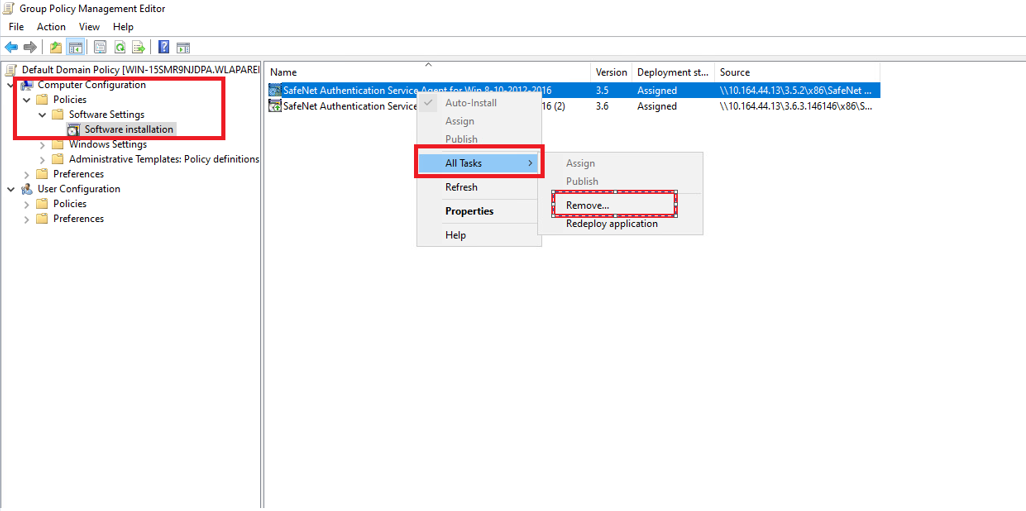The image size is (1026, 511).
Task: Open the Help menu in menu bar
Action: click(123, 27)
